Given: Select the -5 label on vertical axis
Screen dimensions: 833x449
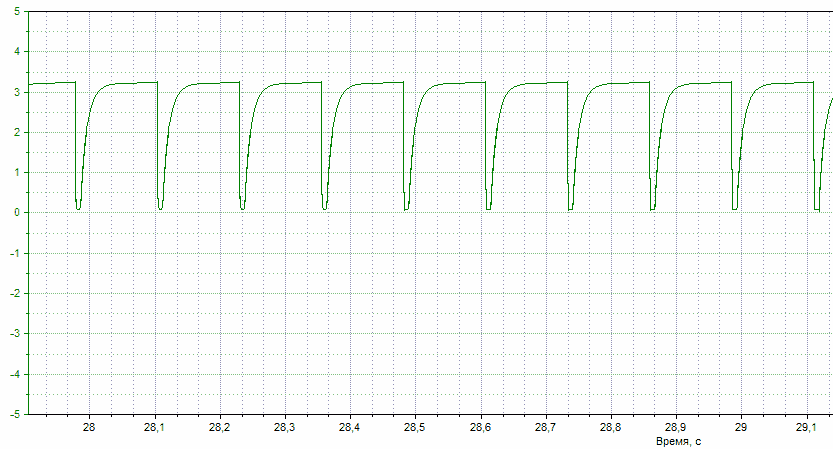Looking at the screenshot, I should click(x=14, y=413).
